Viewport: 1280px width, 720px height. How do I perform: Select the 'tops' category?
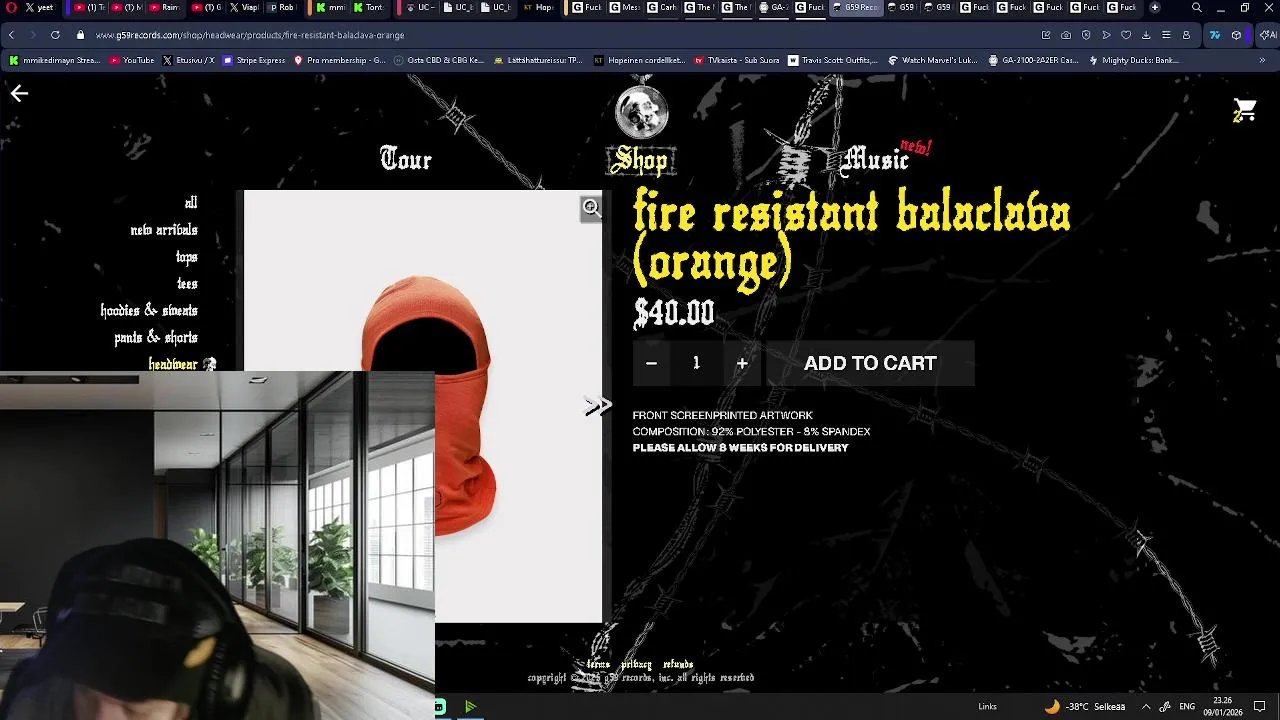(187, 257)
